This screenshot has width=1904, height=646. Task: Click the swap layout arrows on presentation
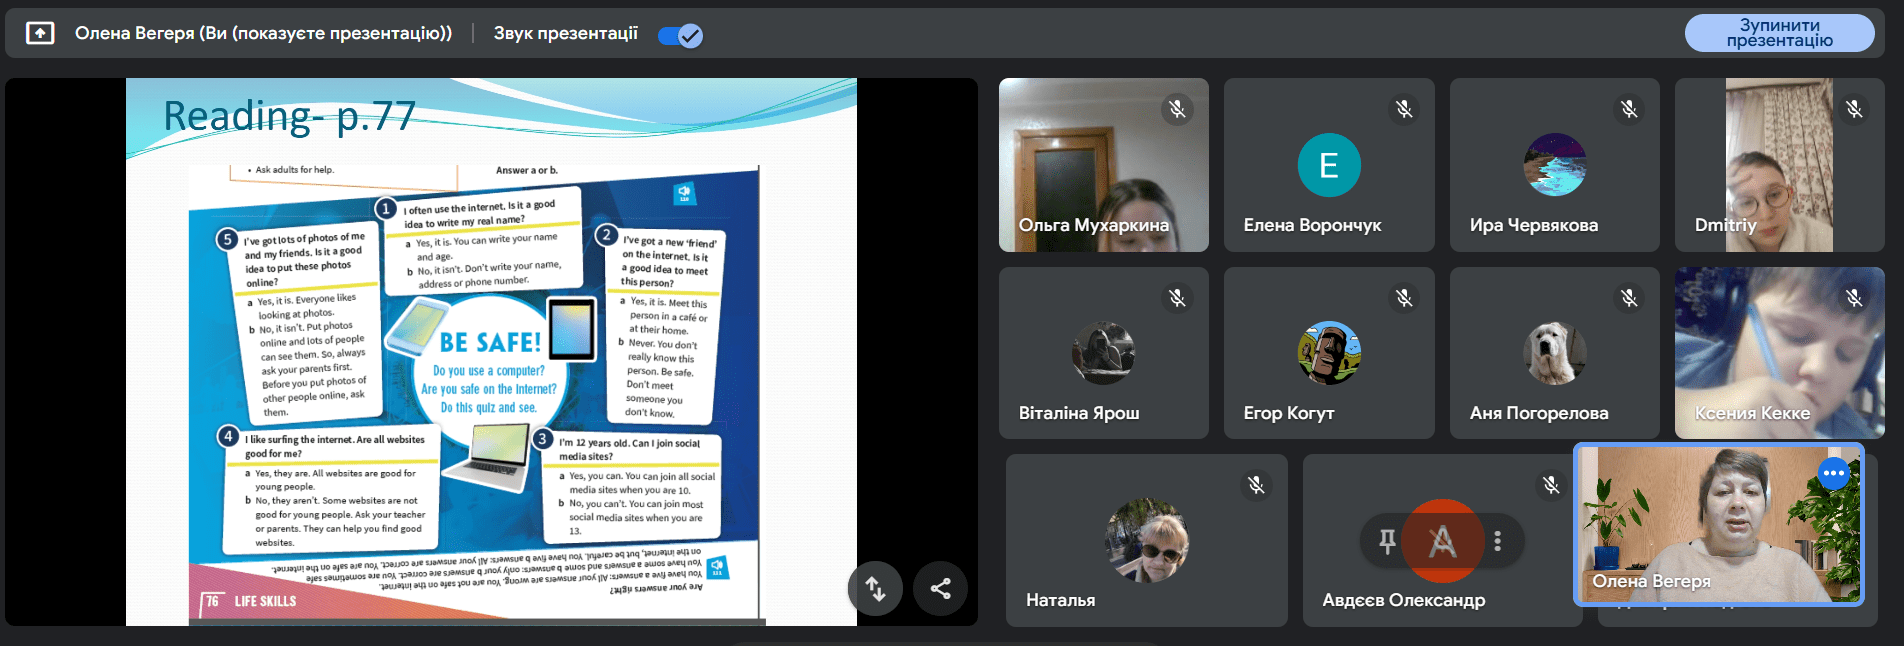875,589
